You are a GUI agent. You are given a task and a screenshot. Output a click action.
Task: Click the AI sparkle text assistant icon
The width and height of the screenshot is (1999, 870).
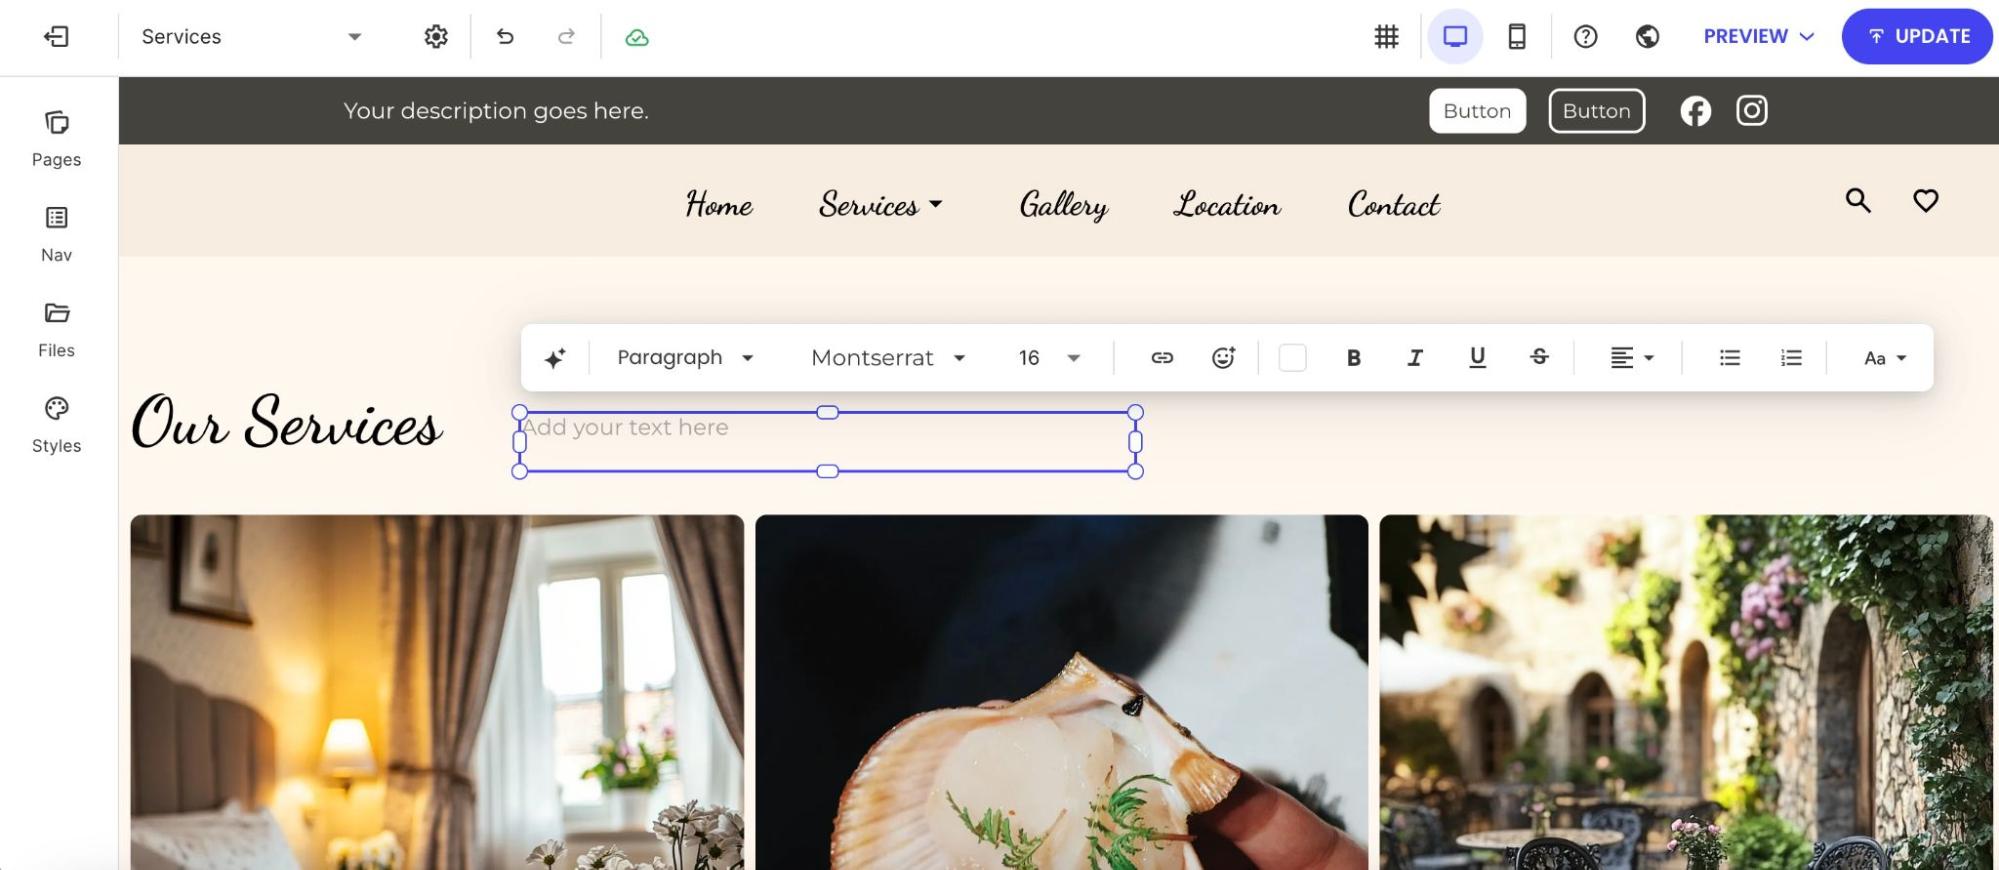tap(555, 358)
